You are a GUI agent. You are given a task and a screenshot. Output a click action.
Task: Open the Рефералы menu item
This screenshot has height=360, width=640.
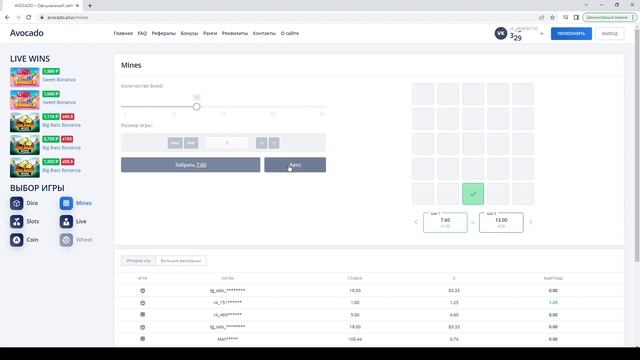click(x=164, y=33)
